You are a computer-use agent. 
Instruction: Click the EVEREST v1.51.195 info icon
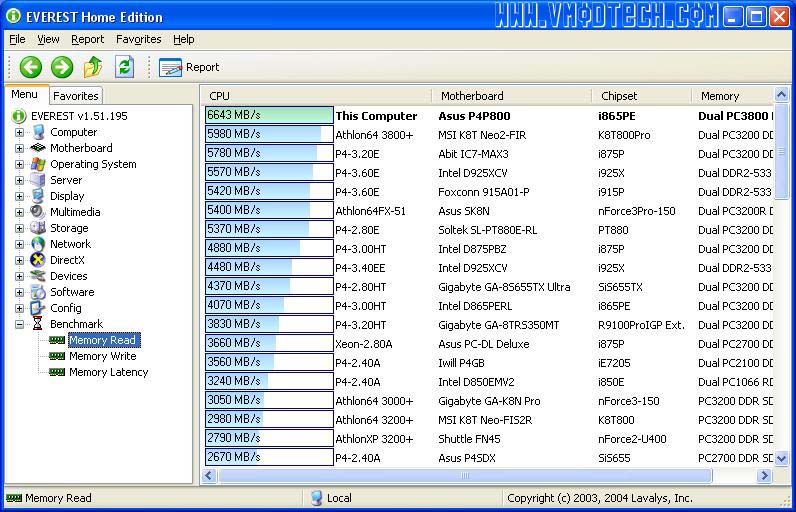point(19,116)
